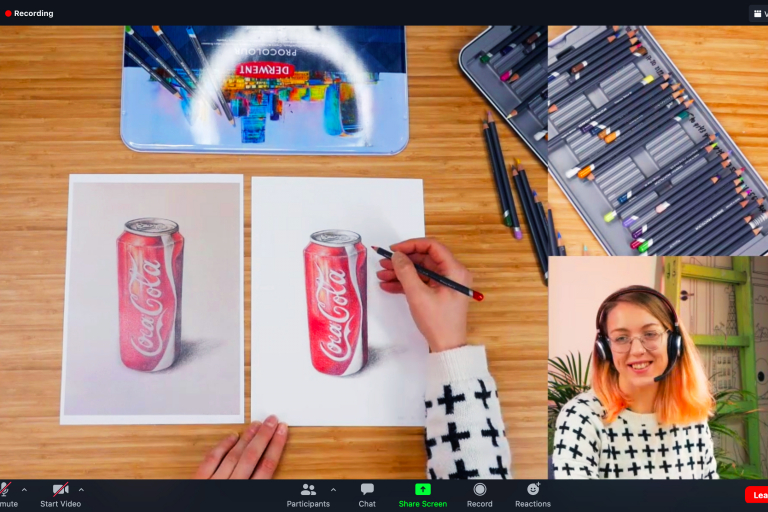Open the Chat panel
Screen dimensions: 768x512
[x=367, y=494]
